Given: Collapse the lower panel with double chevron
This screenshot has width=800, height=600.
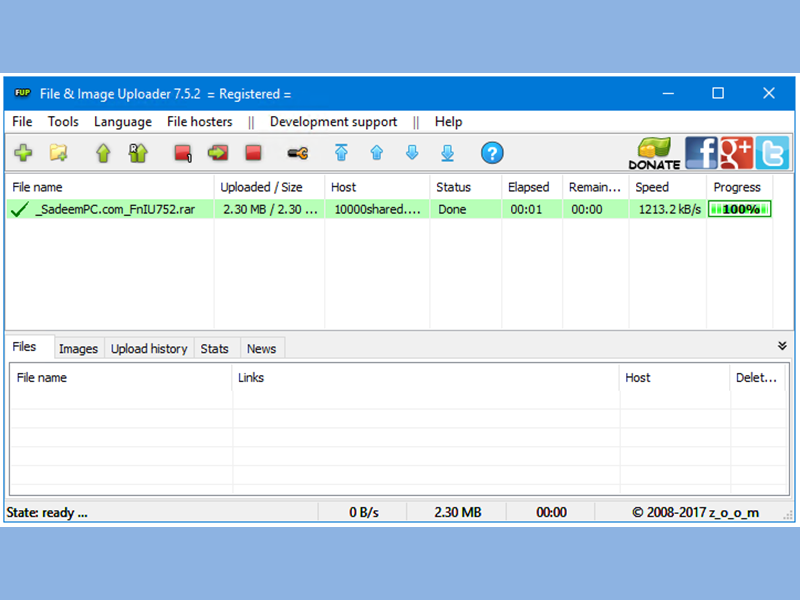Looking at the screenshot, I should coord(782,346).
